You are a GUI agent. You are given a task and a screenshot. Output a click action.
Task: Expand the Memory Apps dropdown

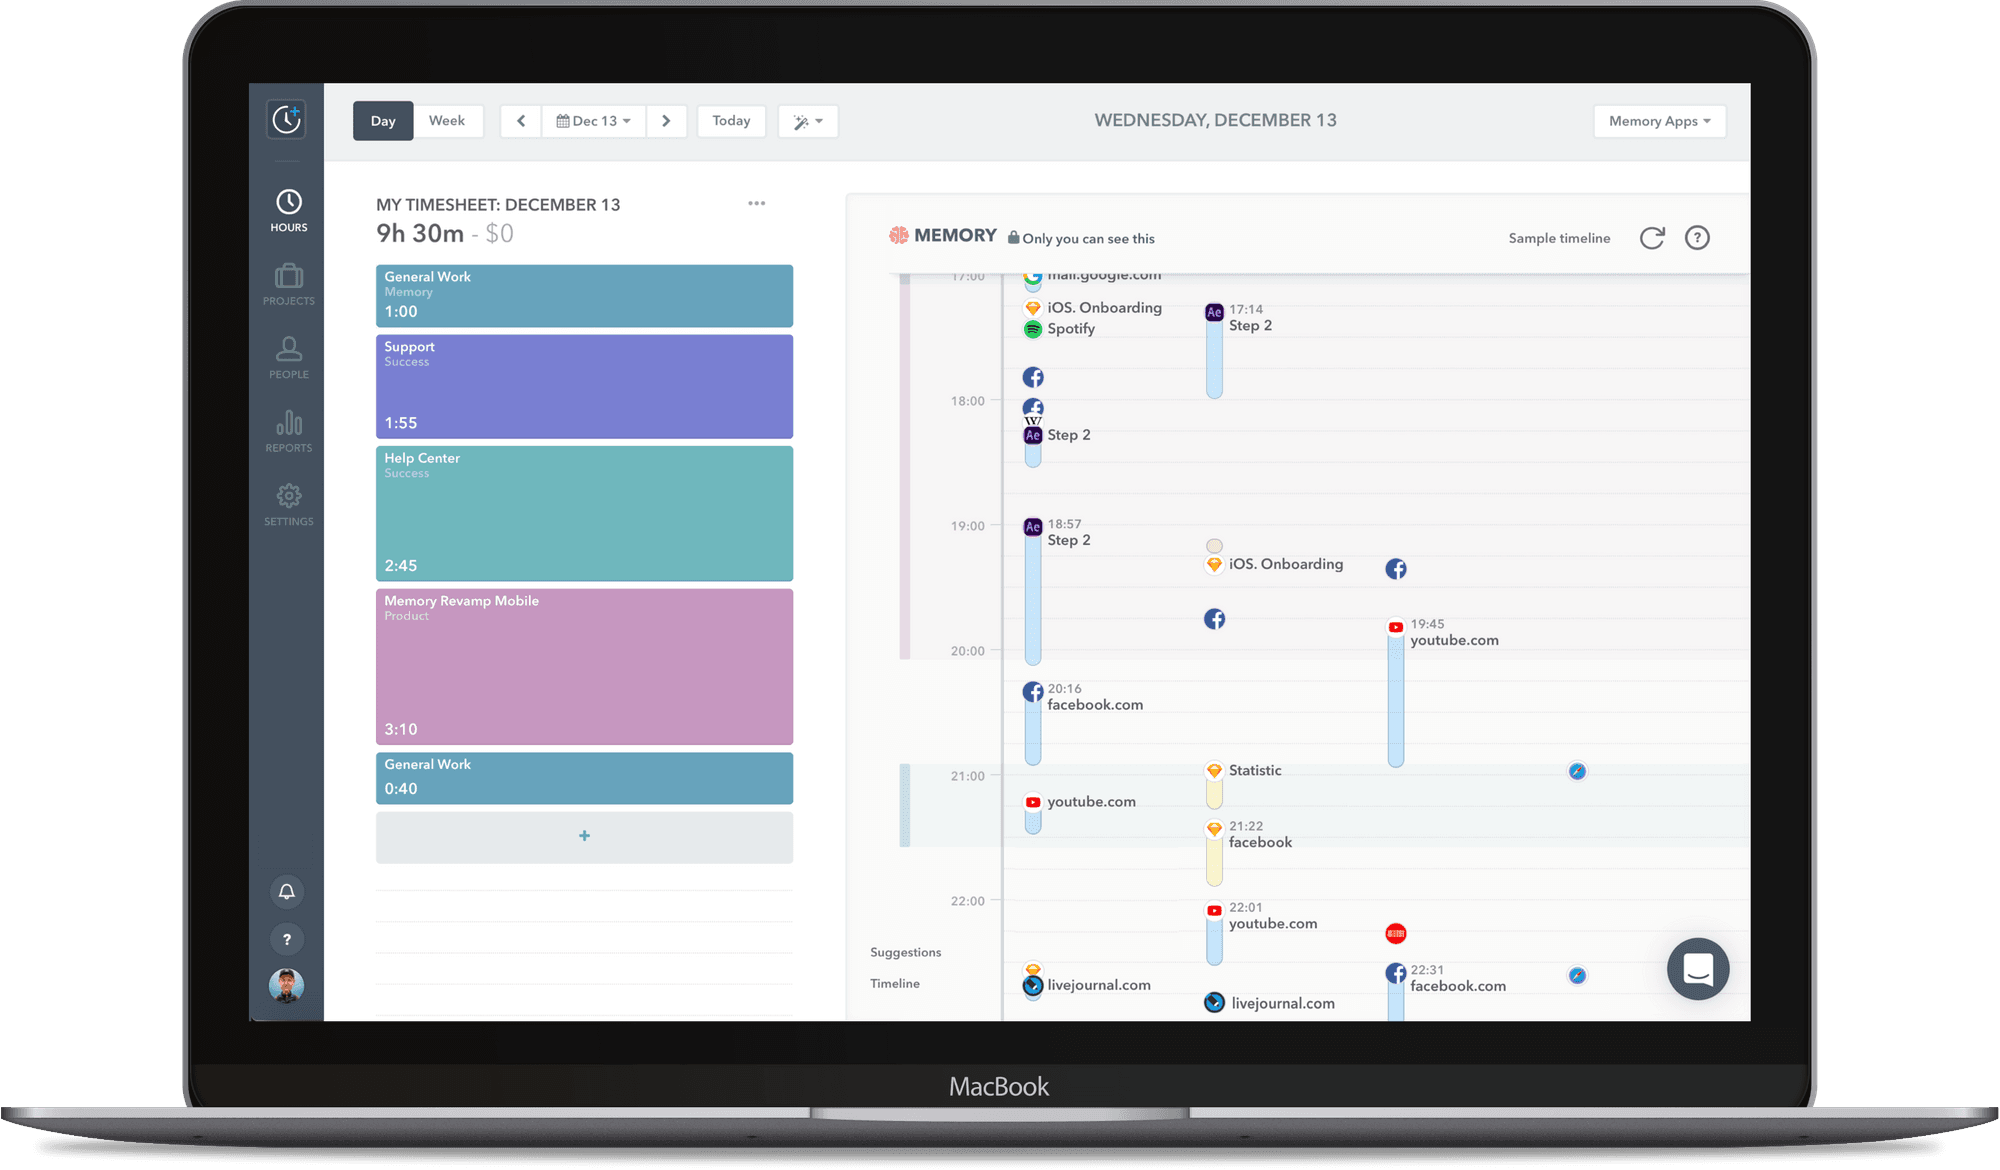point(1659,121)
